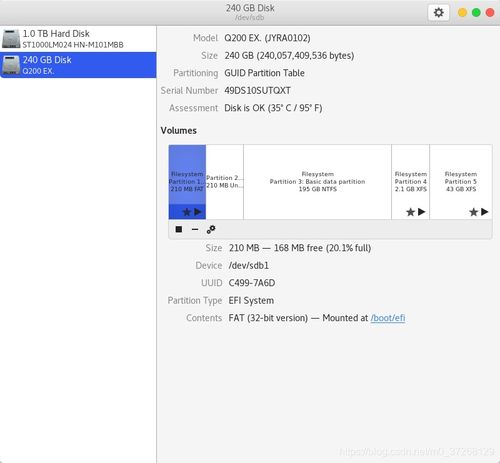Select Partition 1 210 MB FAT volume
Screen dimensions: 500x463
point(187,182)
